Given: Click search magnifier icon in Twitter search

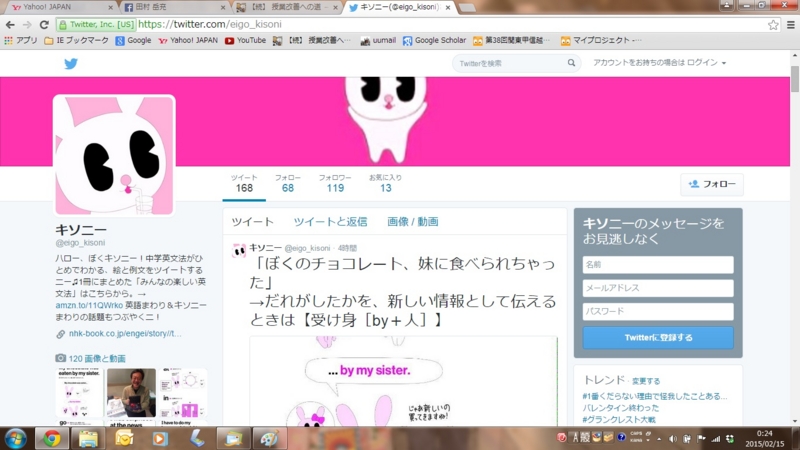Looking at the screenshot, I should tap(571, 63).
